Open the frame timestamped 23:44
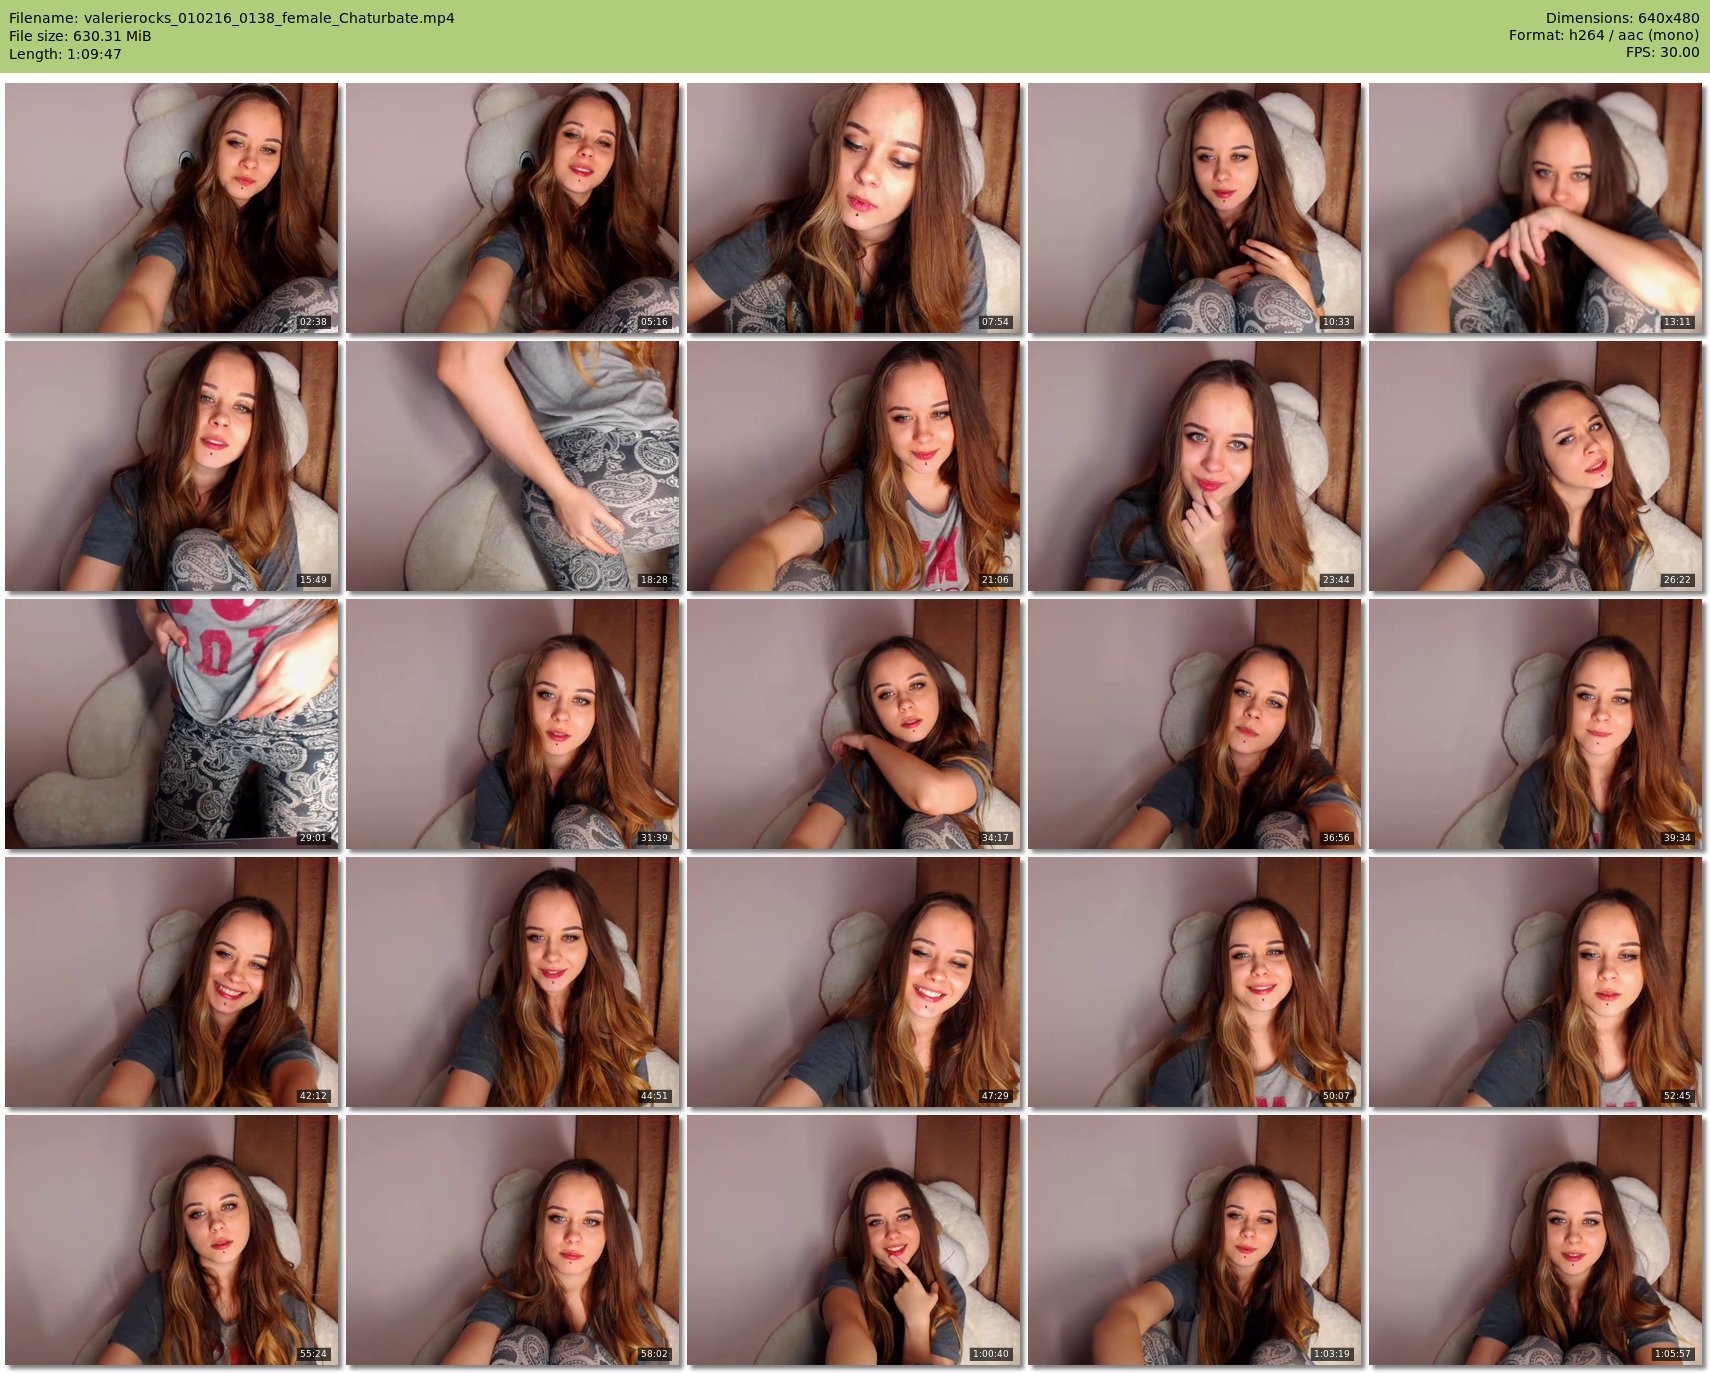The height and width of the screenshot is (1373, 1710). (1194, 466)
